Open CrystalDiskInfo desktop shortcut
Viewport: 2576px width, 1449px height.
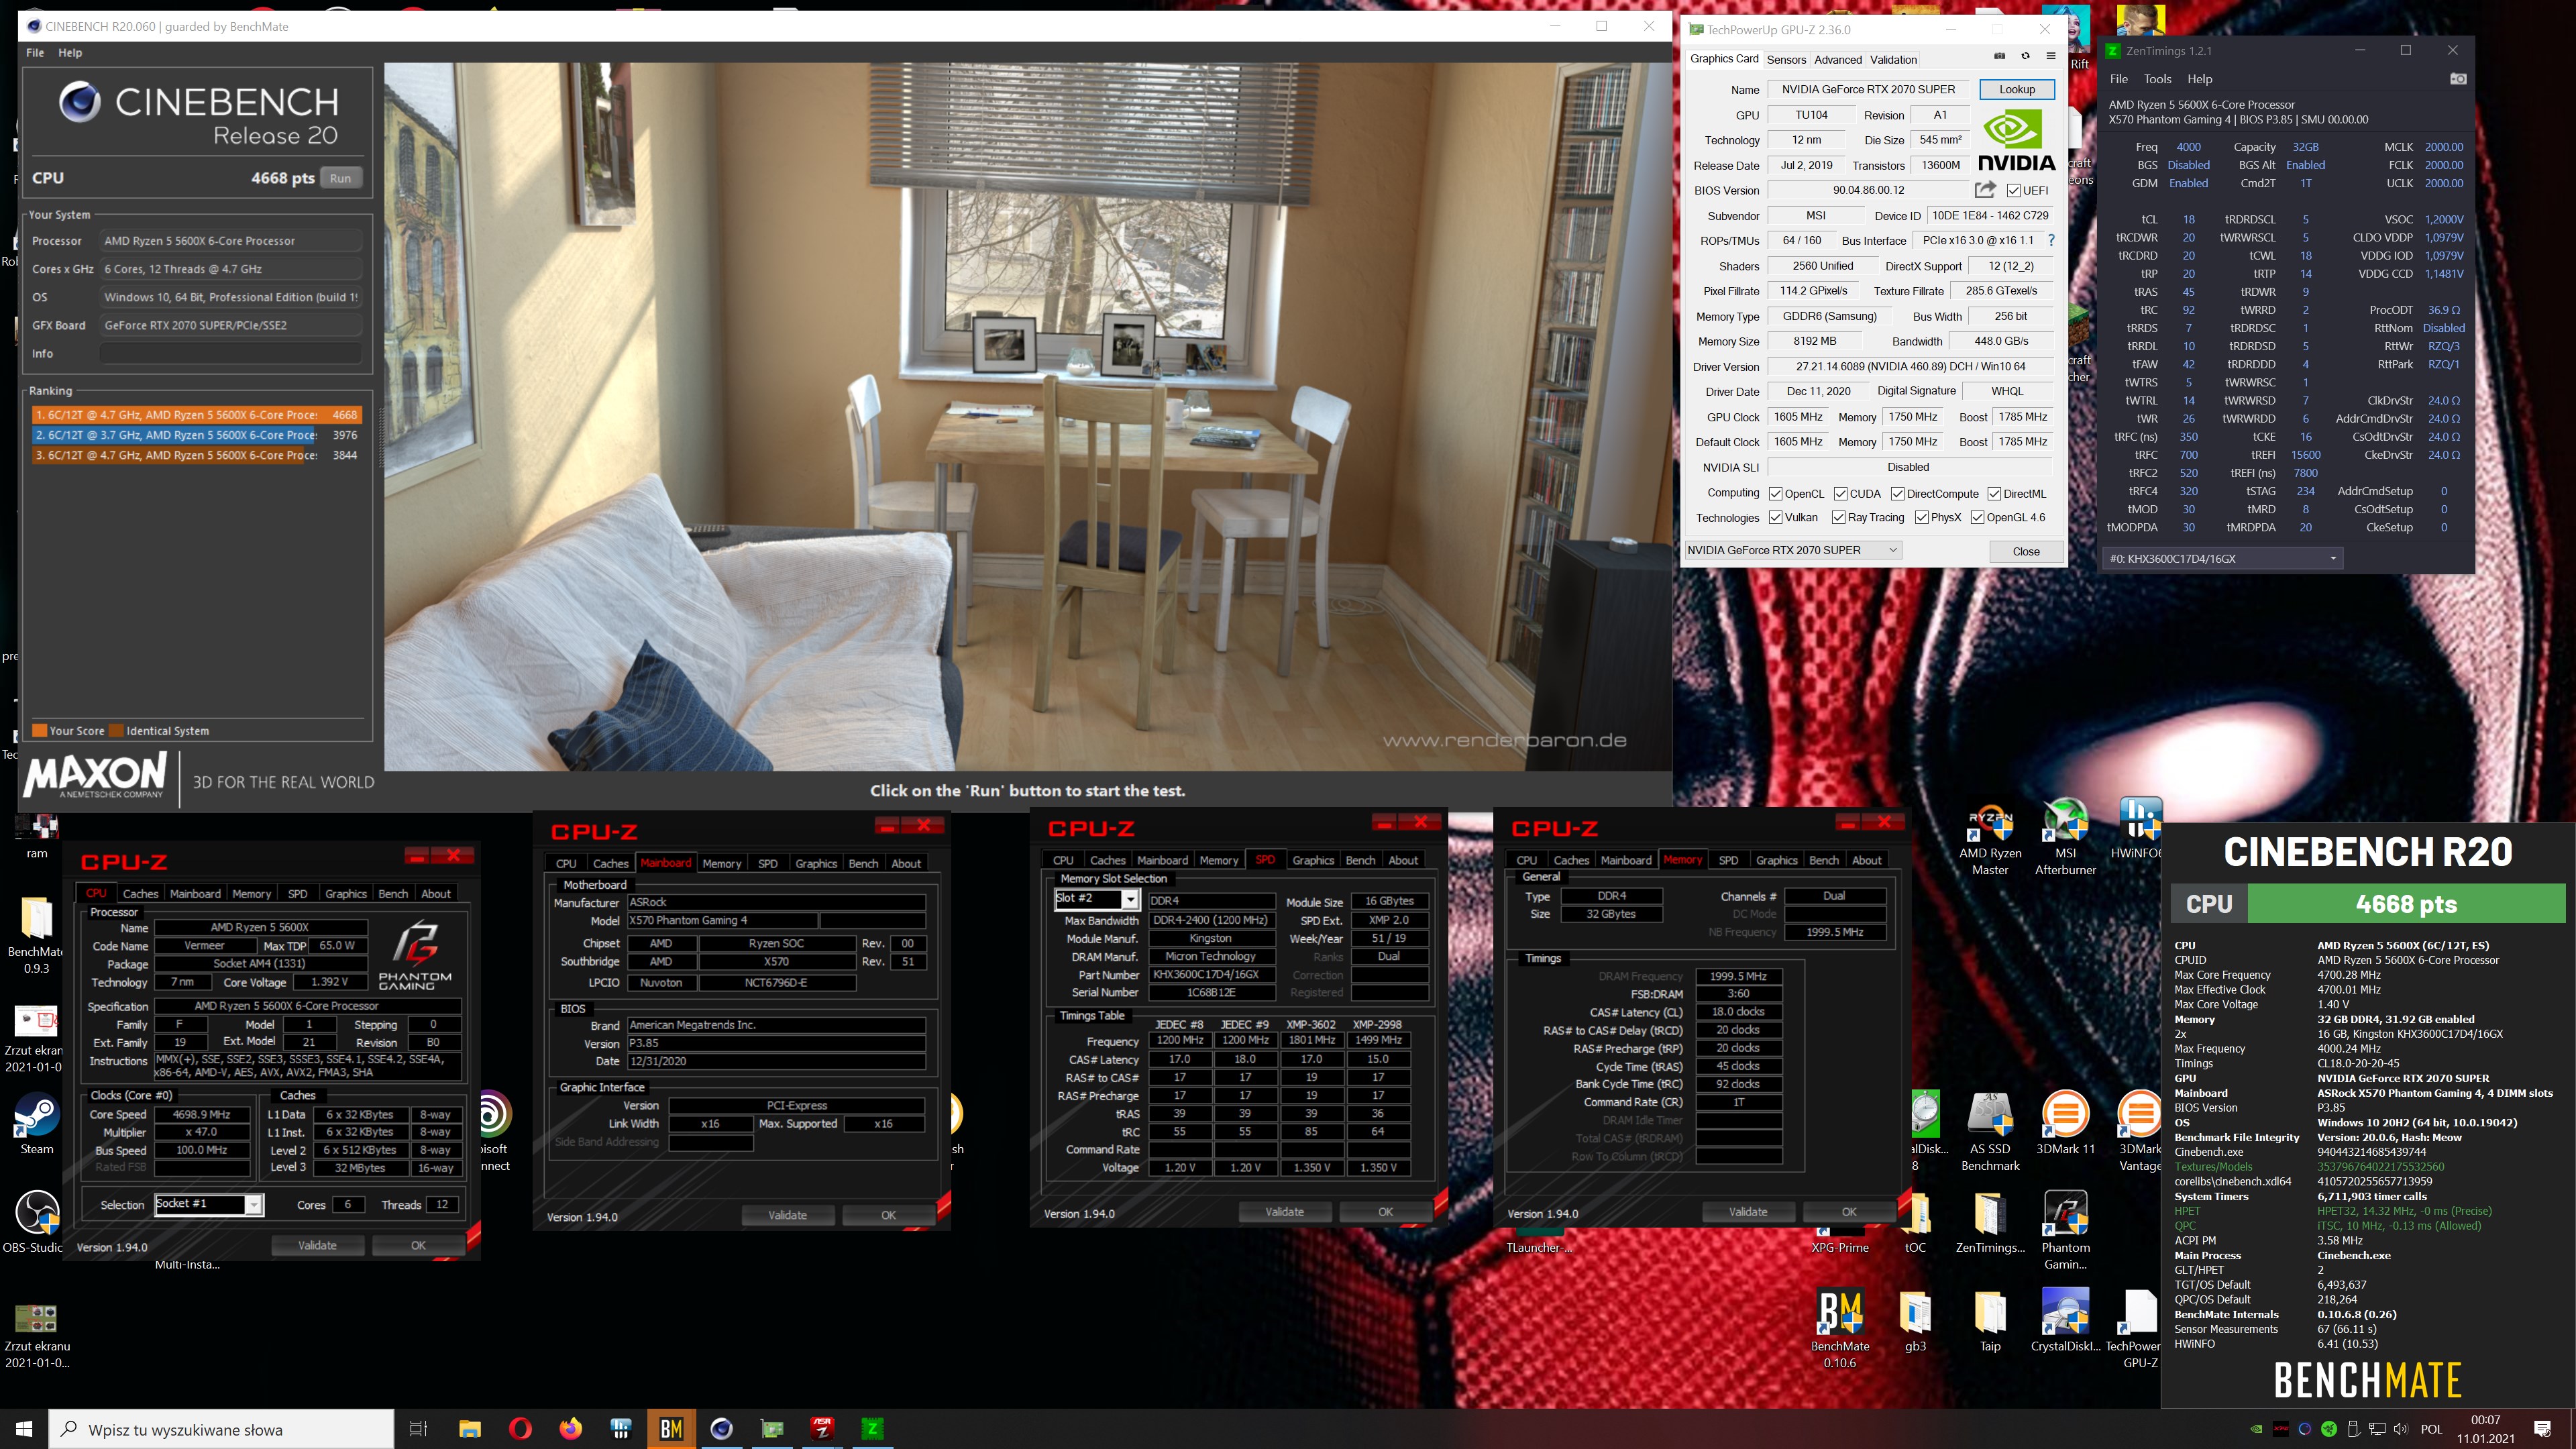tap(2065, 1320)
